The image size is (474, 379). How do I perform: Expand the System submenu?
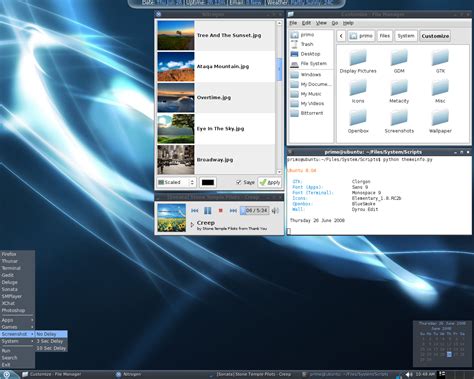click(x=17, y=341)
